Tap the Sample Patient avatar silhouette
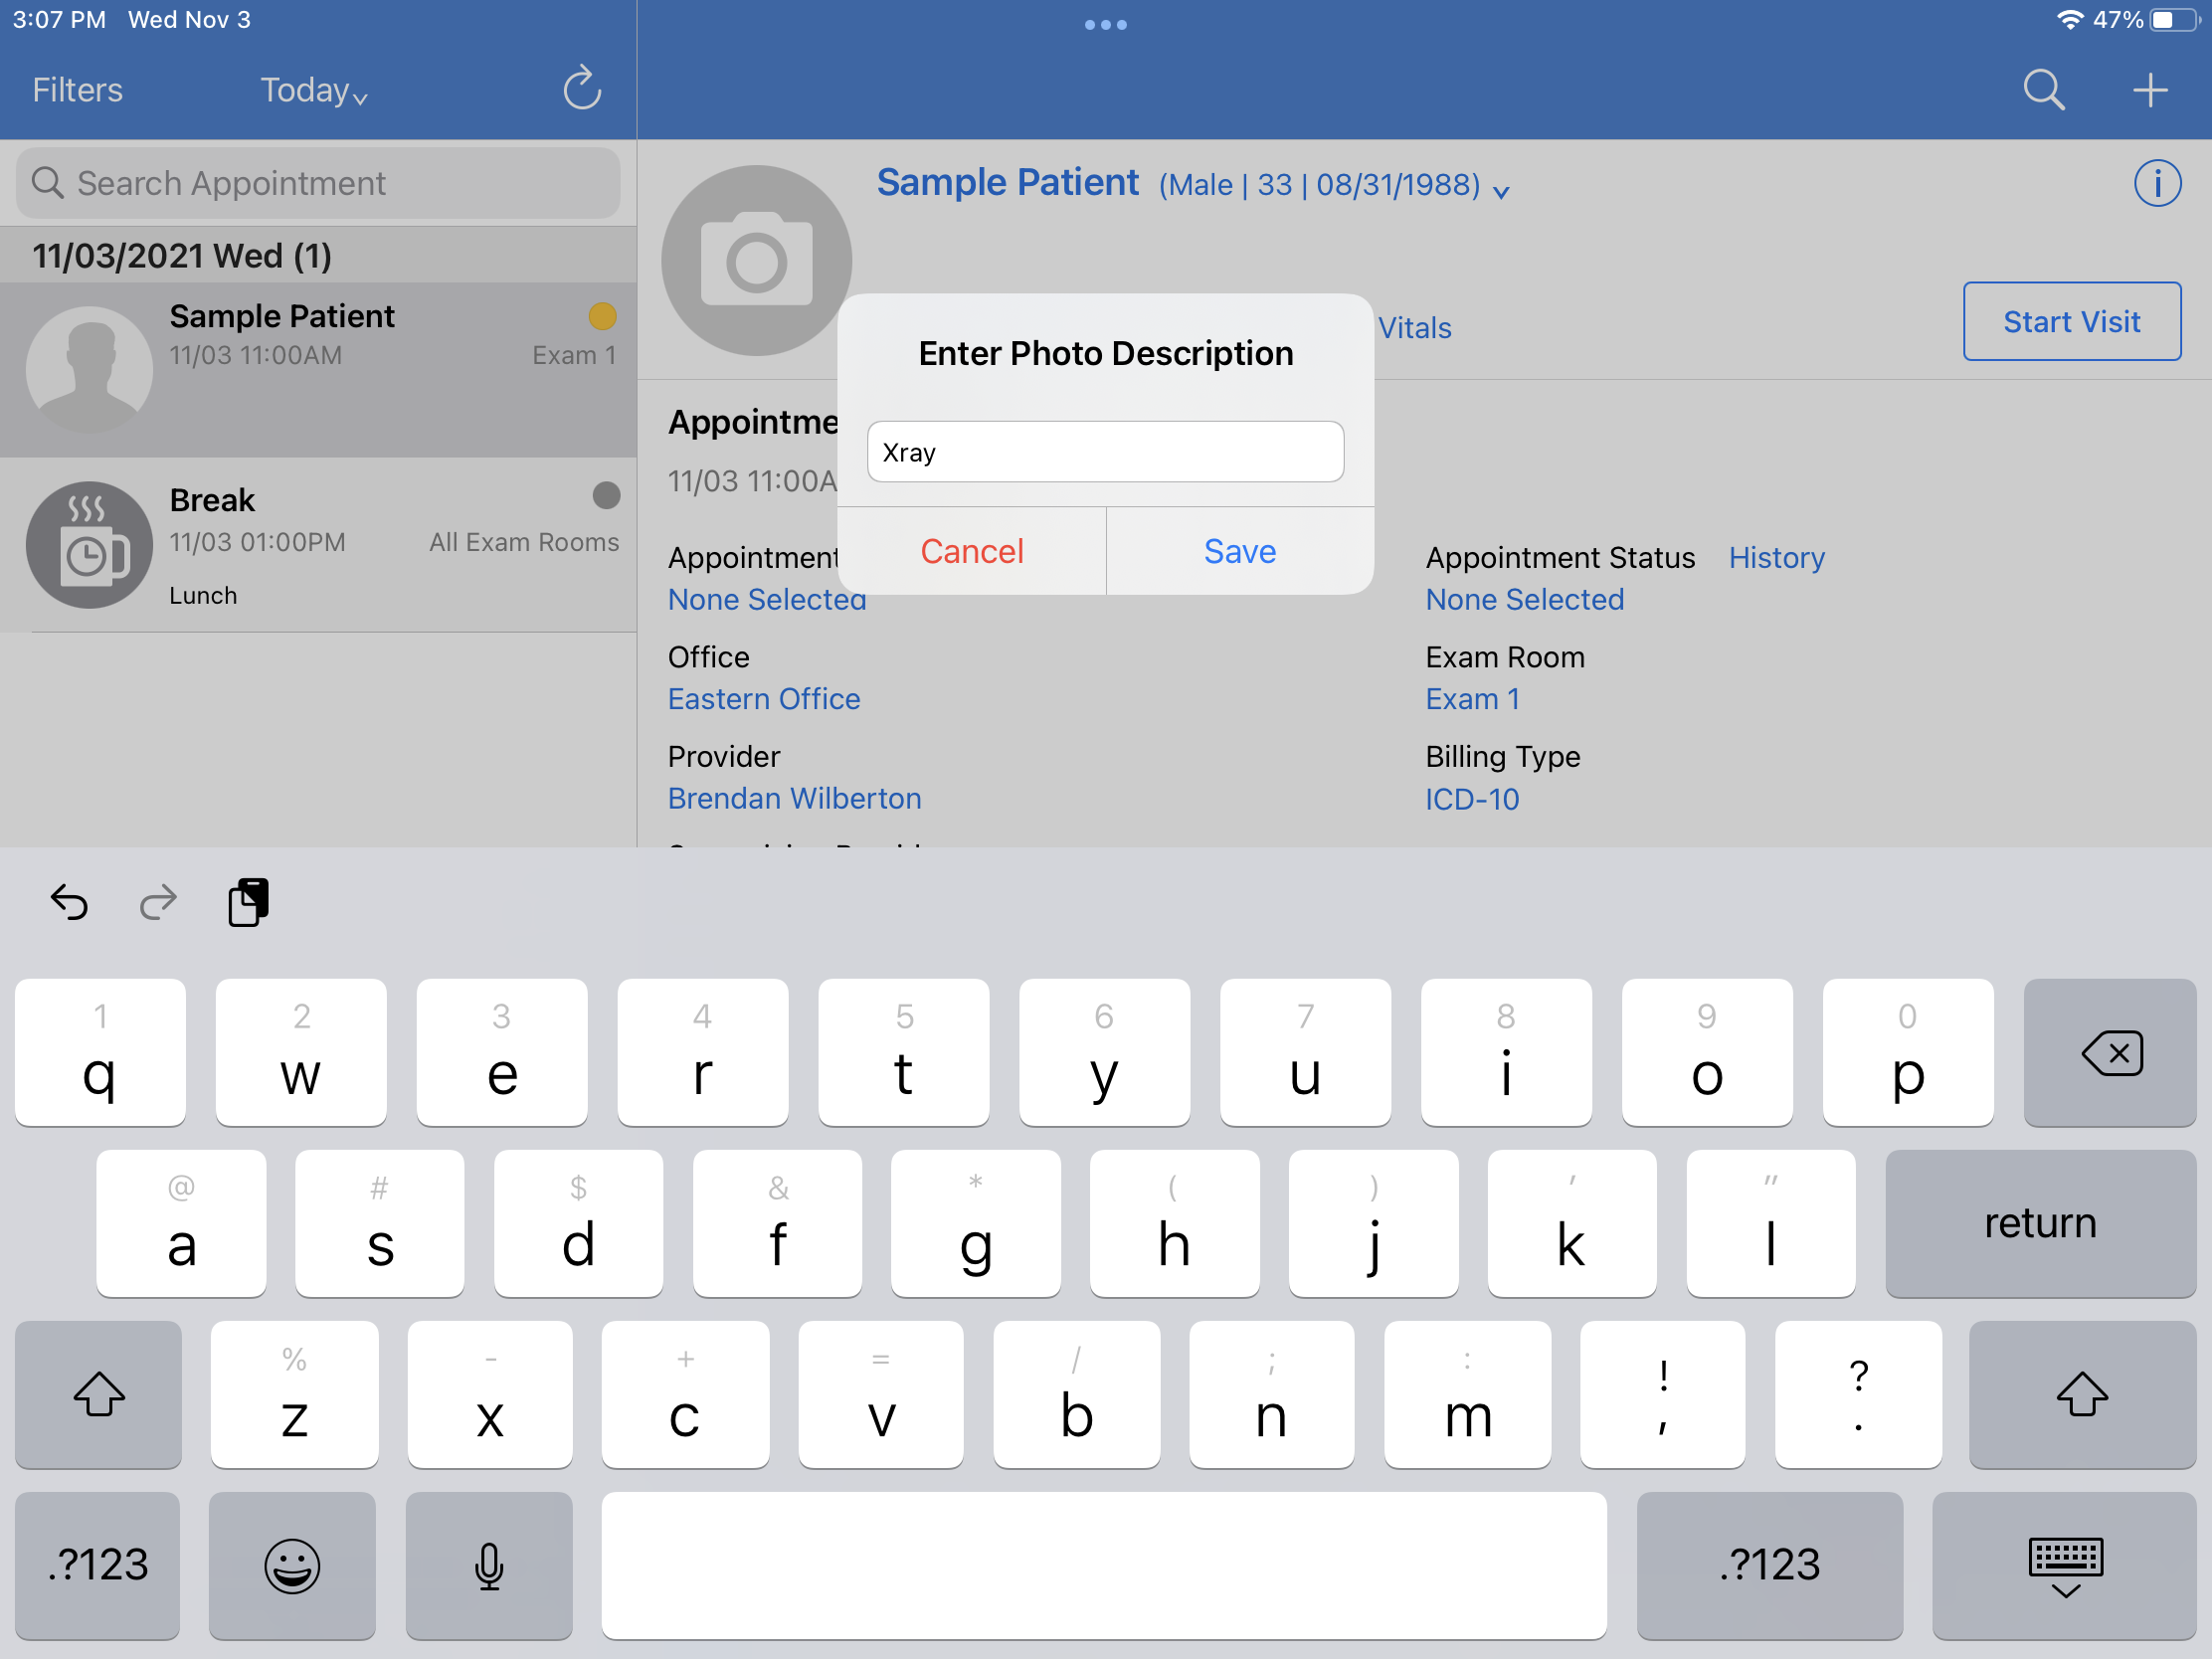This screenshot has height=1659, width=2212. point(89,369)
